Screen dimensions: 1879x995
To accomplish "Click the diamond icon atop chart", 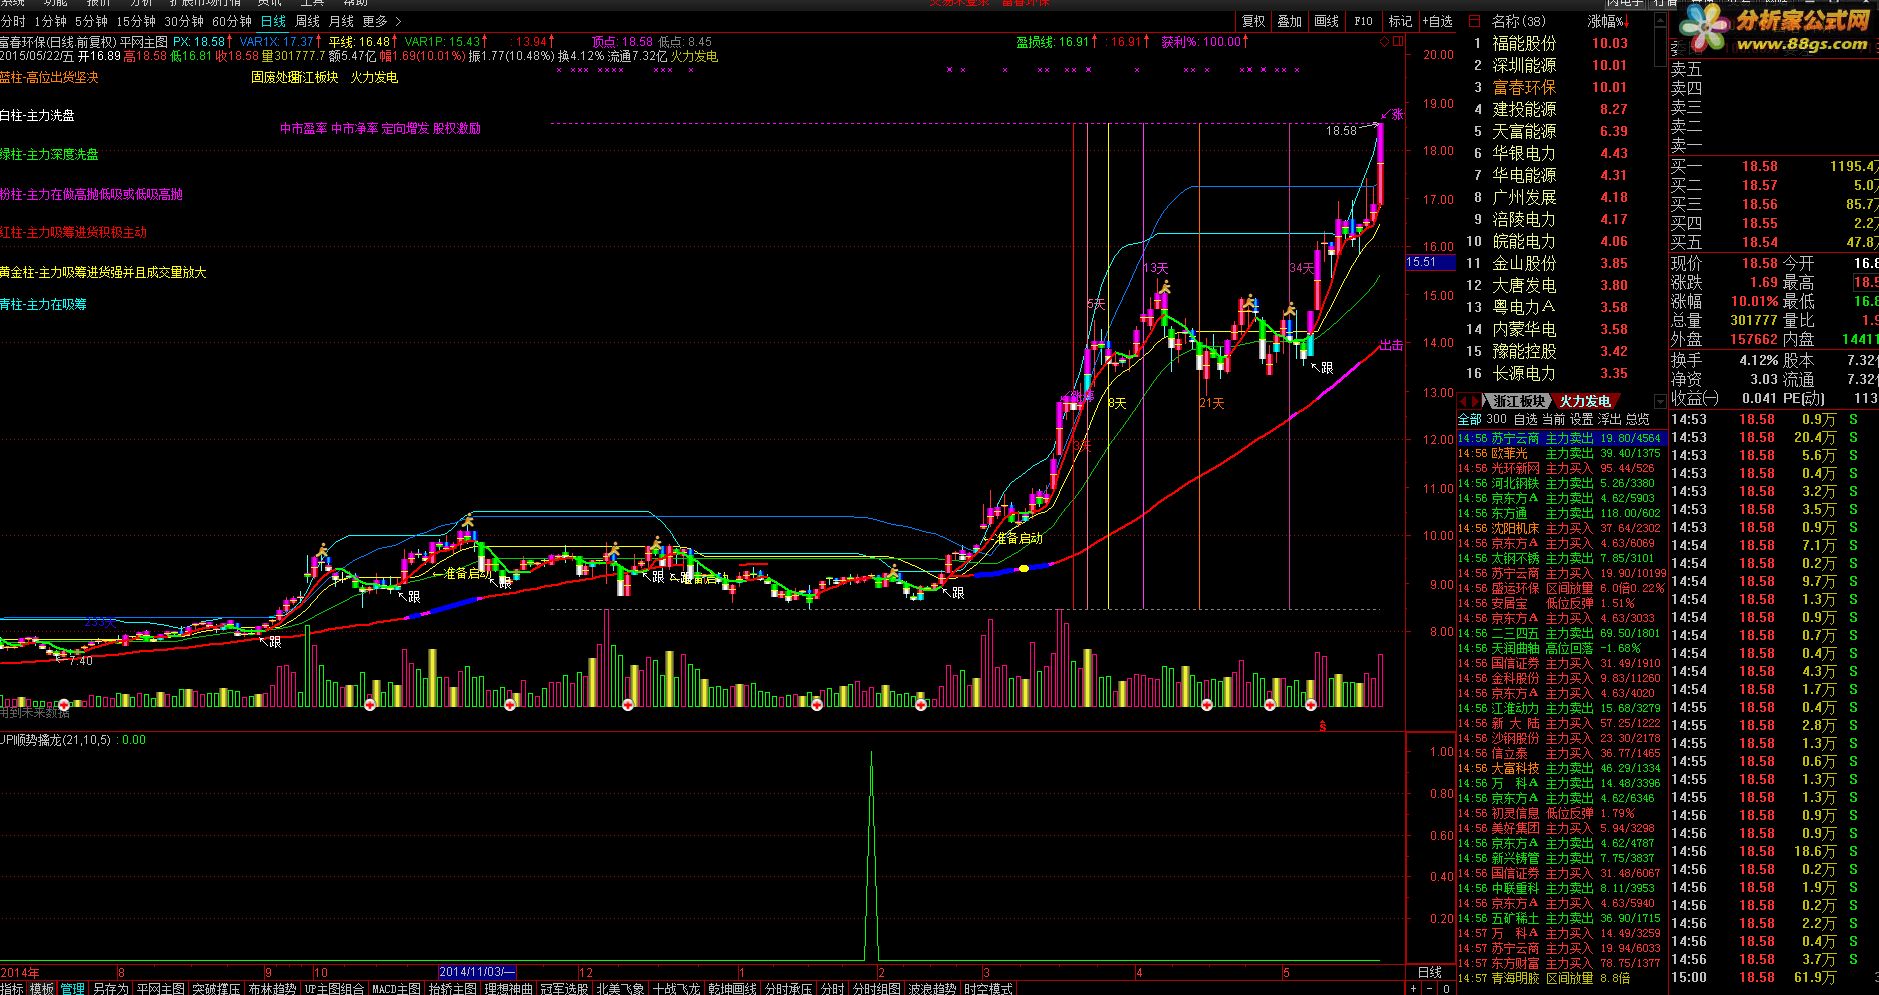I will 1383,42.
